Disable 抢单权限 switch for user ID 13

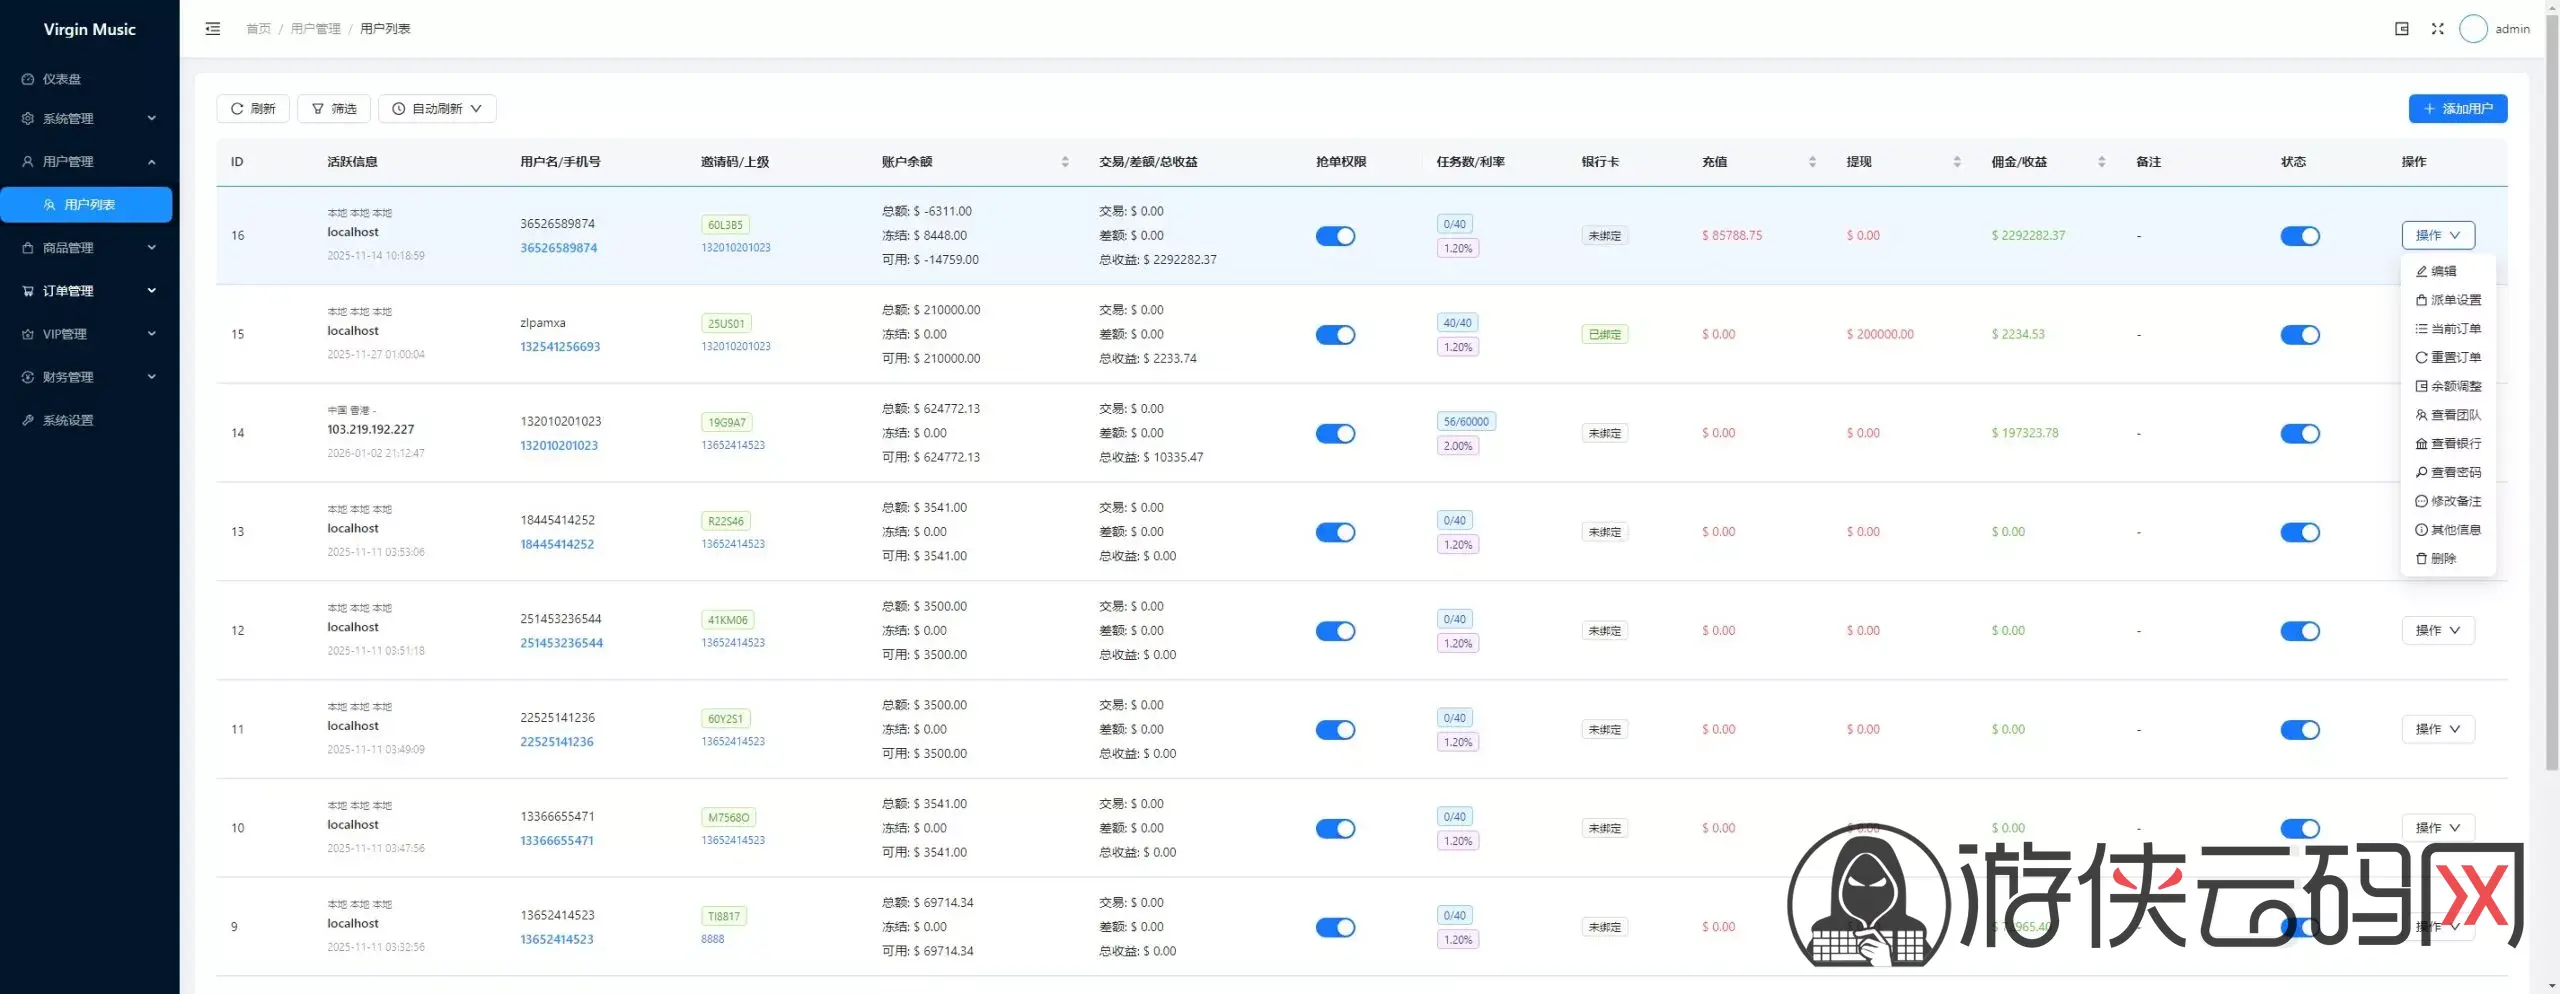click(x=1334, y=532)
